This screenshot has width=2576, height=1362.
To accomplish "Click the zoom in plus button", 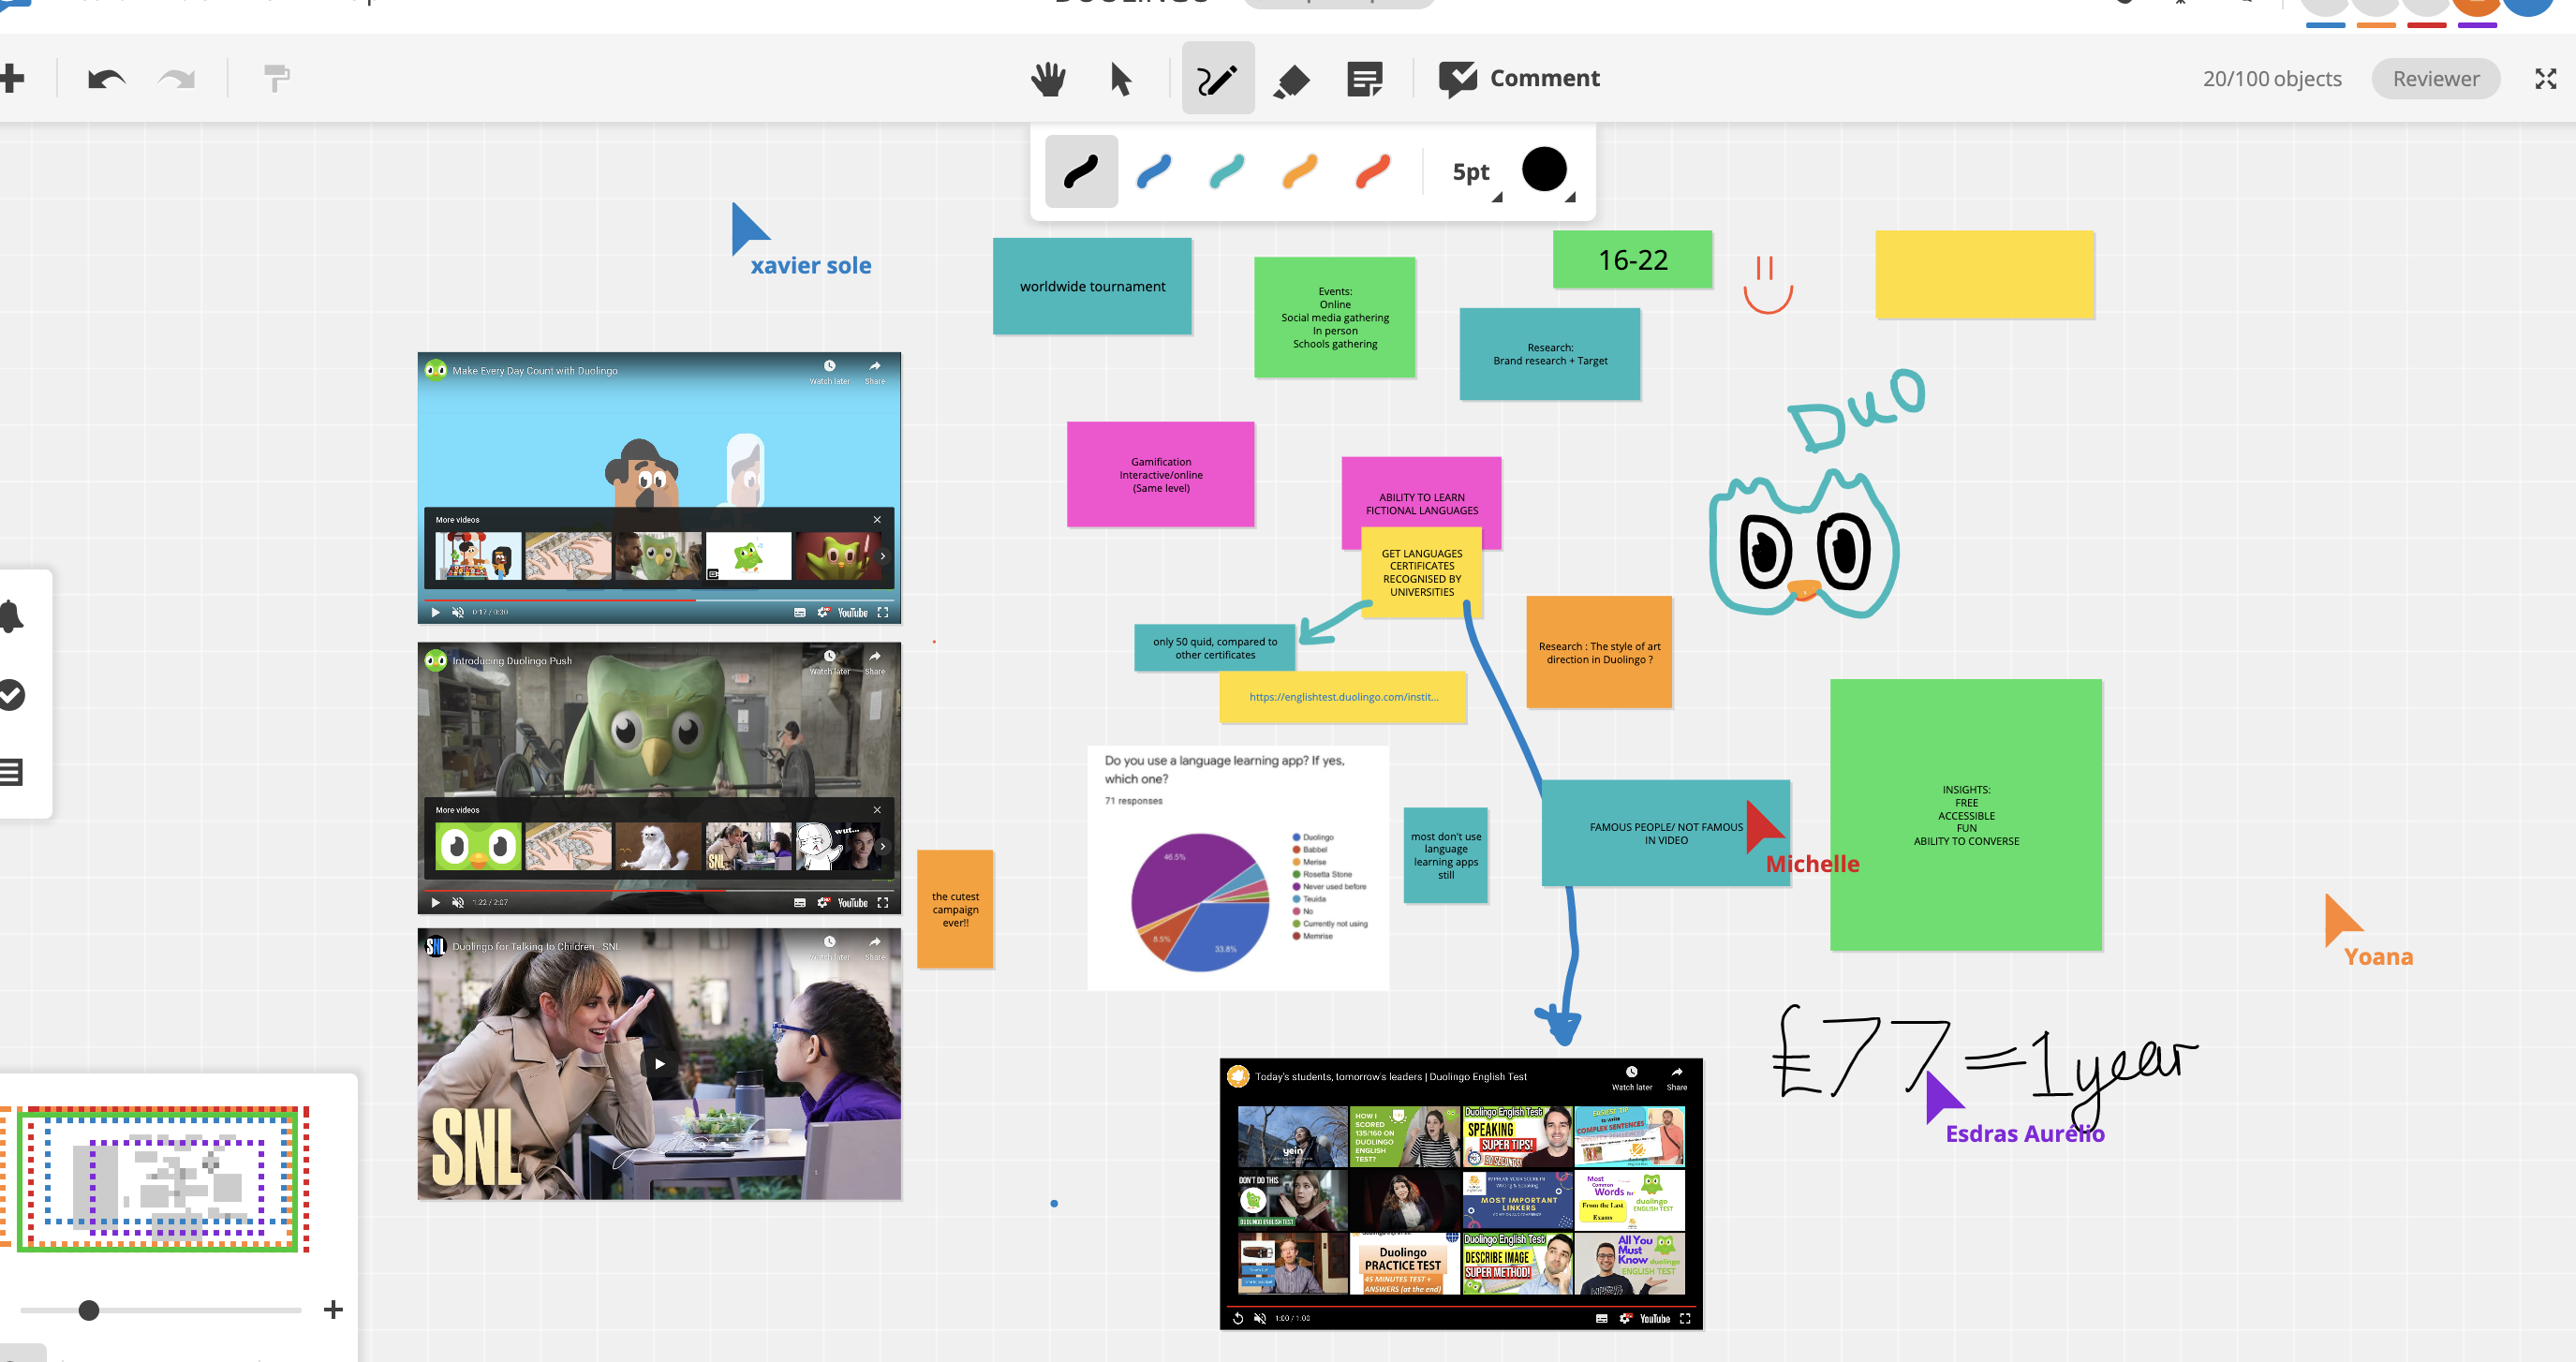I will (334, 1310).
